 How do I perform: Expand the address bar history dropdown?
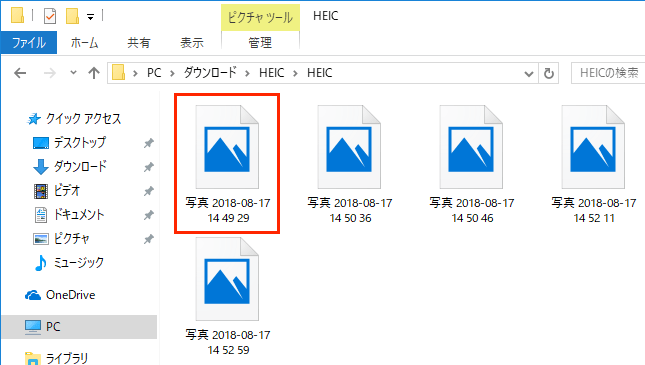click(x=529, y=74)
